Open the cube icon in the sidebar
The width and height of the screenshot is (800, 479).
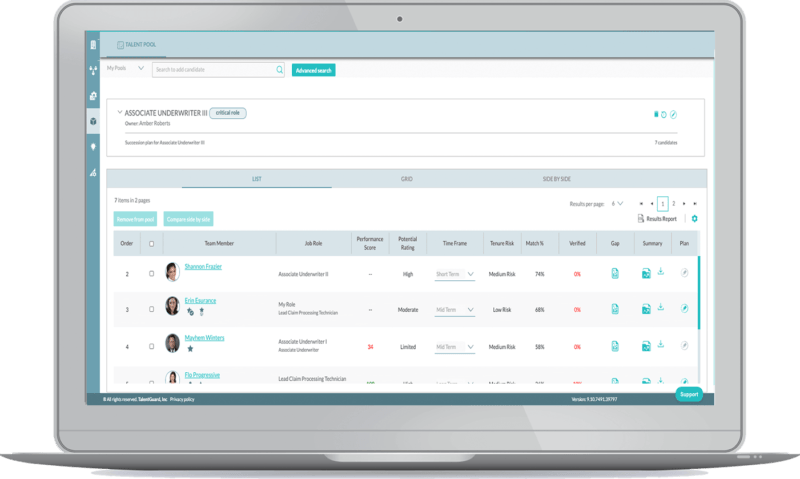click(93, 121)
